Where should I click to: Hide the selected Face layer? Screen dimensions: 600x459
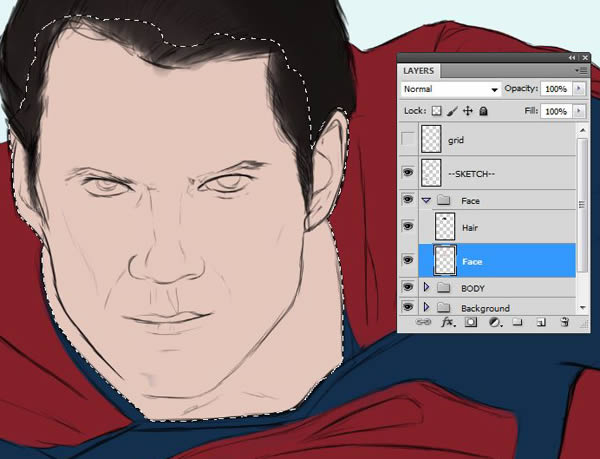408,260
